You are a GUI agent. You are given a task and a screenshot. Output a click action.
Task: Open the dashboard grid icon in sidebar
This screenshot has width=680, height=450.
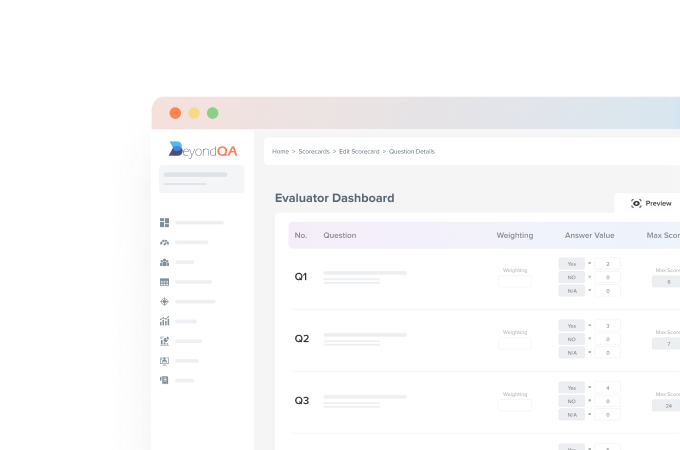click(x=164, y=222)
